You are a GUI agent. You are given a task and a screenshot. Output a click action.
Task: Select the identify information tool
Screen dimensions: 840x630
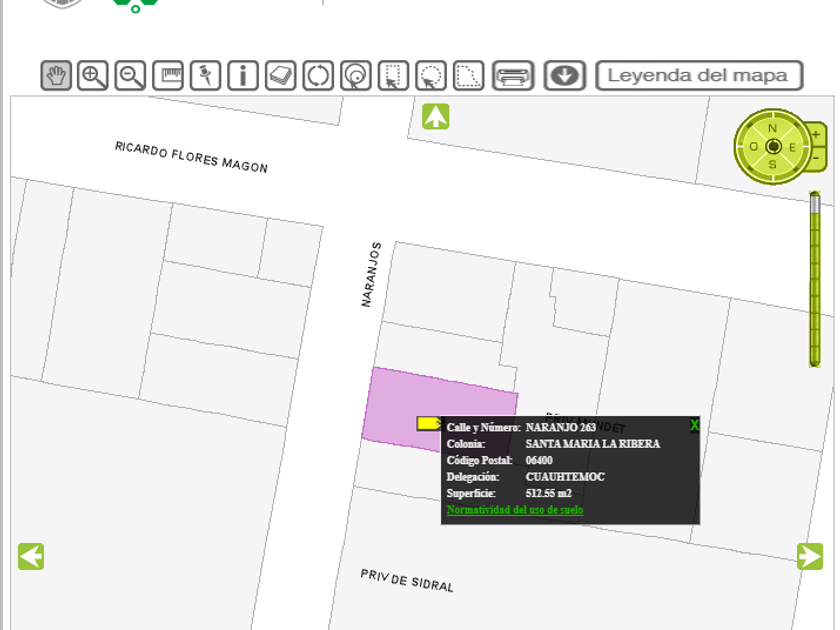pyautogui.click(x=242, y=76)
